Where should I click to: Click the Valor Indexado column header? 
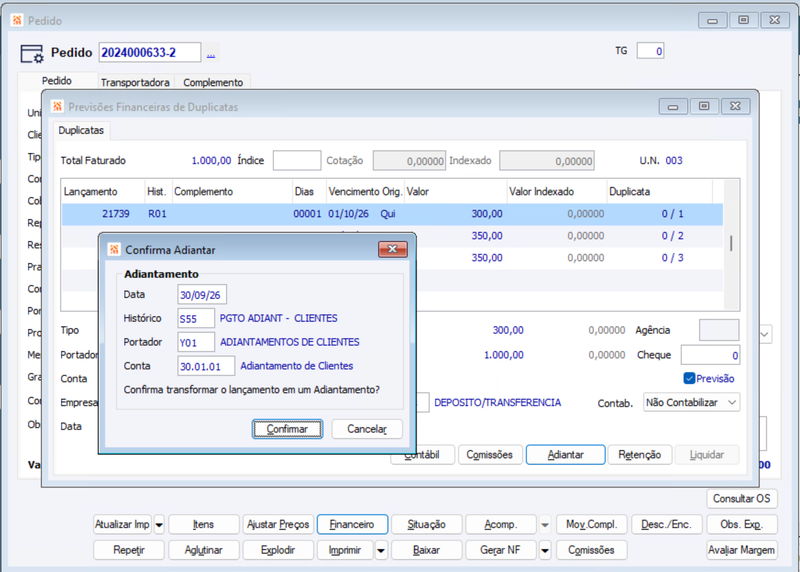pos(557,192)
